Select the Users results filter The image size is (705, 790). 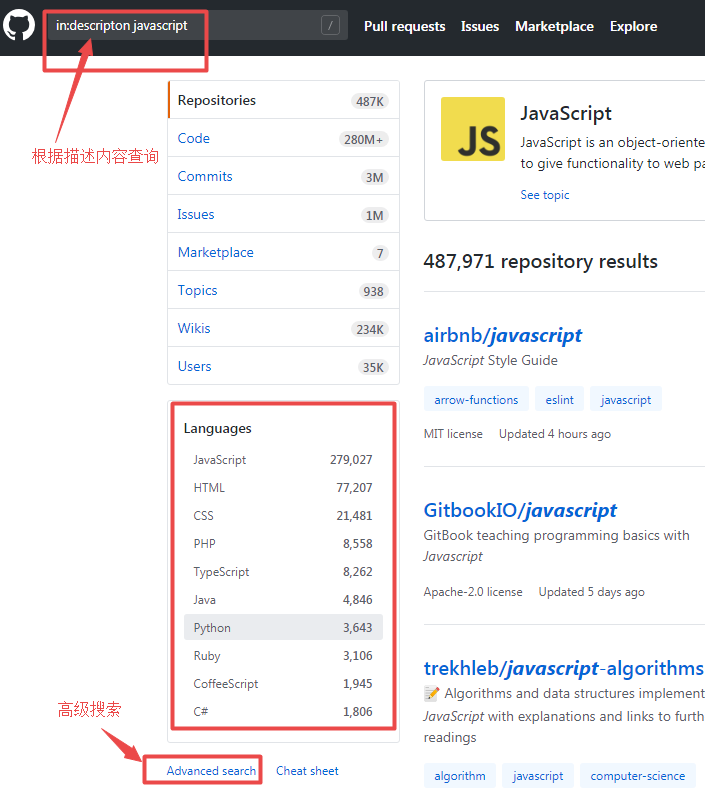(x=284, y=366)
